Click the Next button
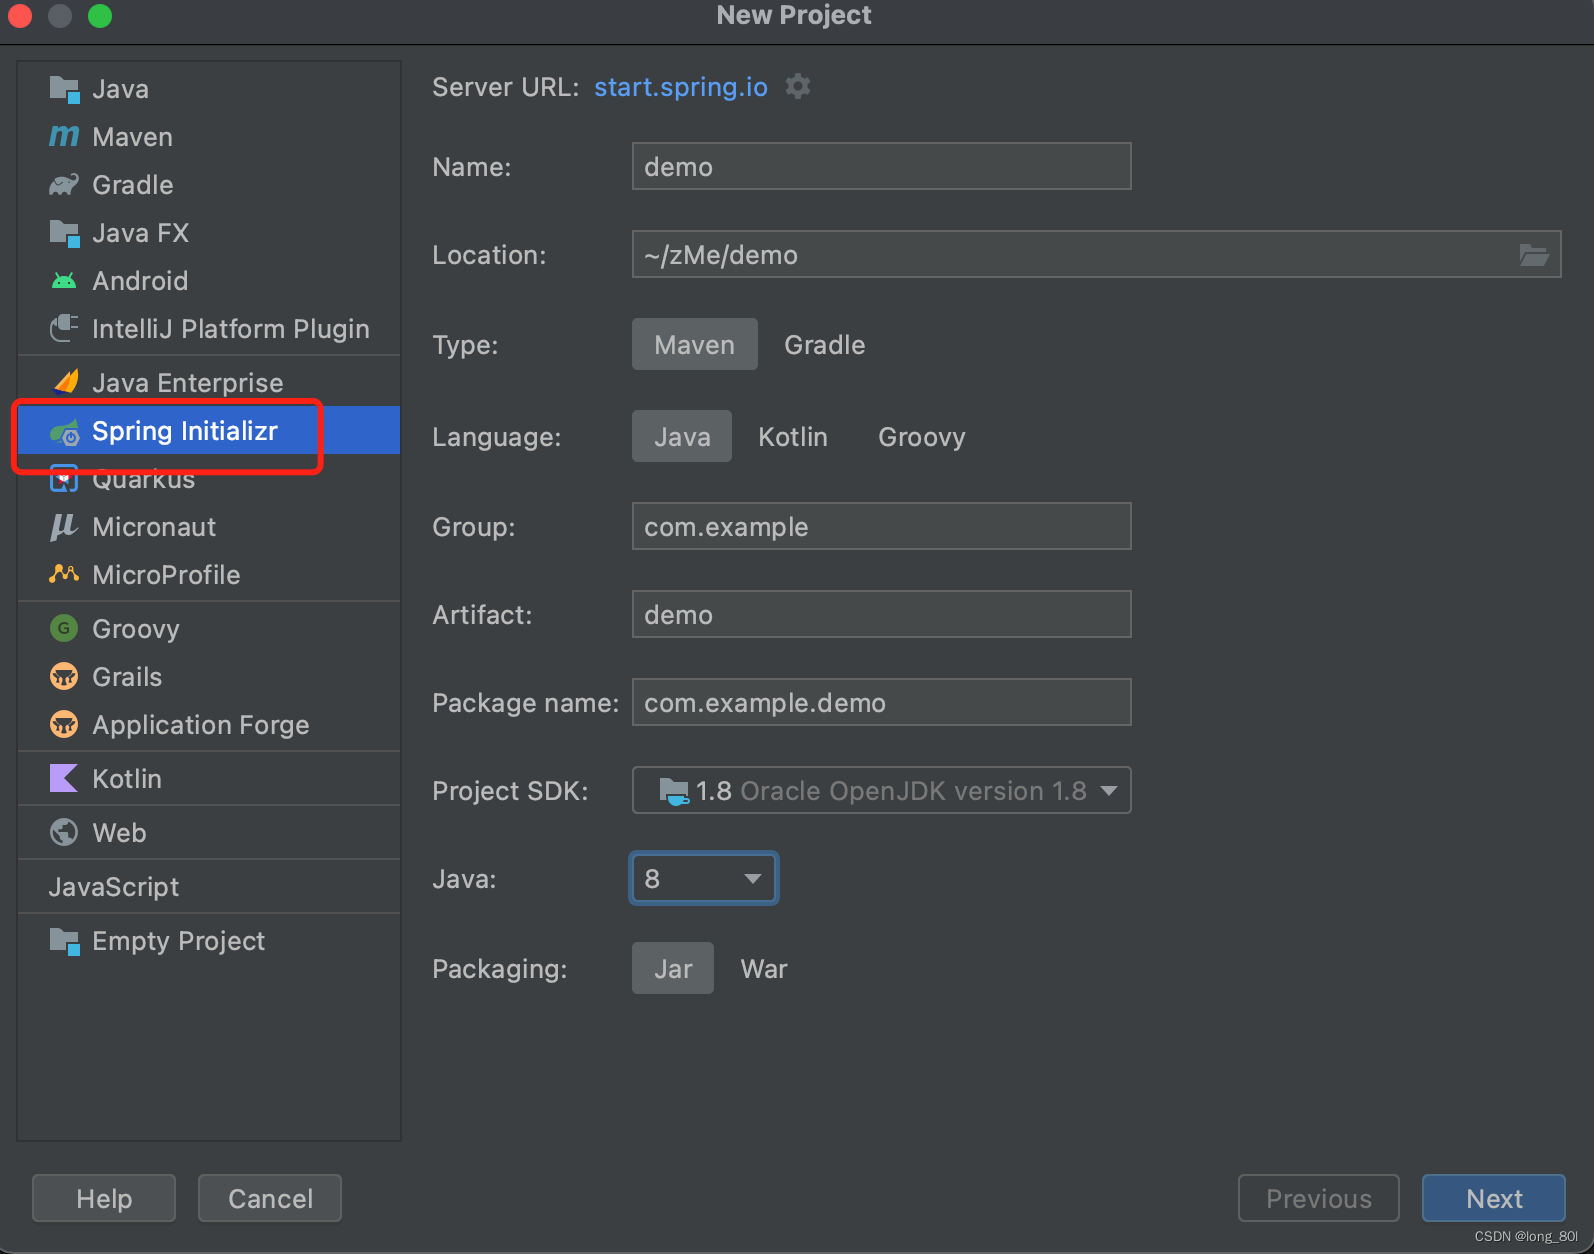The image size is (1594, 1254). point(1494,1198)
